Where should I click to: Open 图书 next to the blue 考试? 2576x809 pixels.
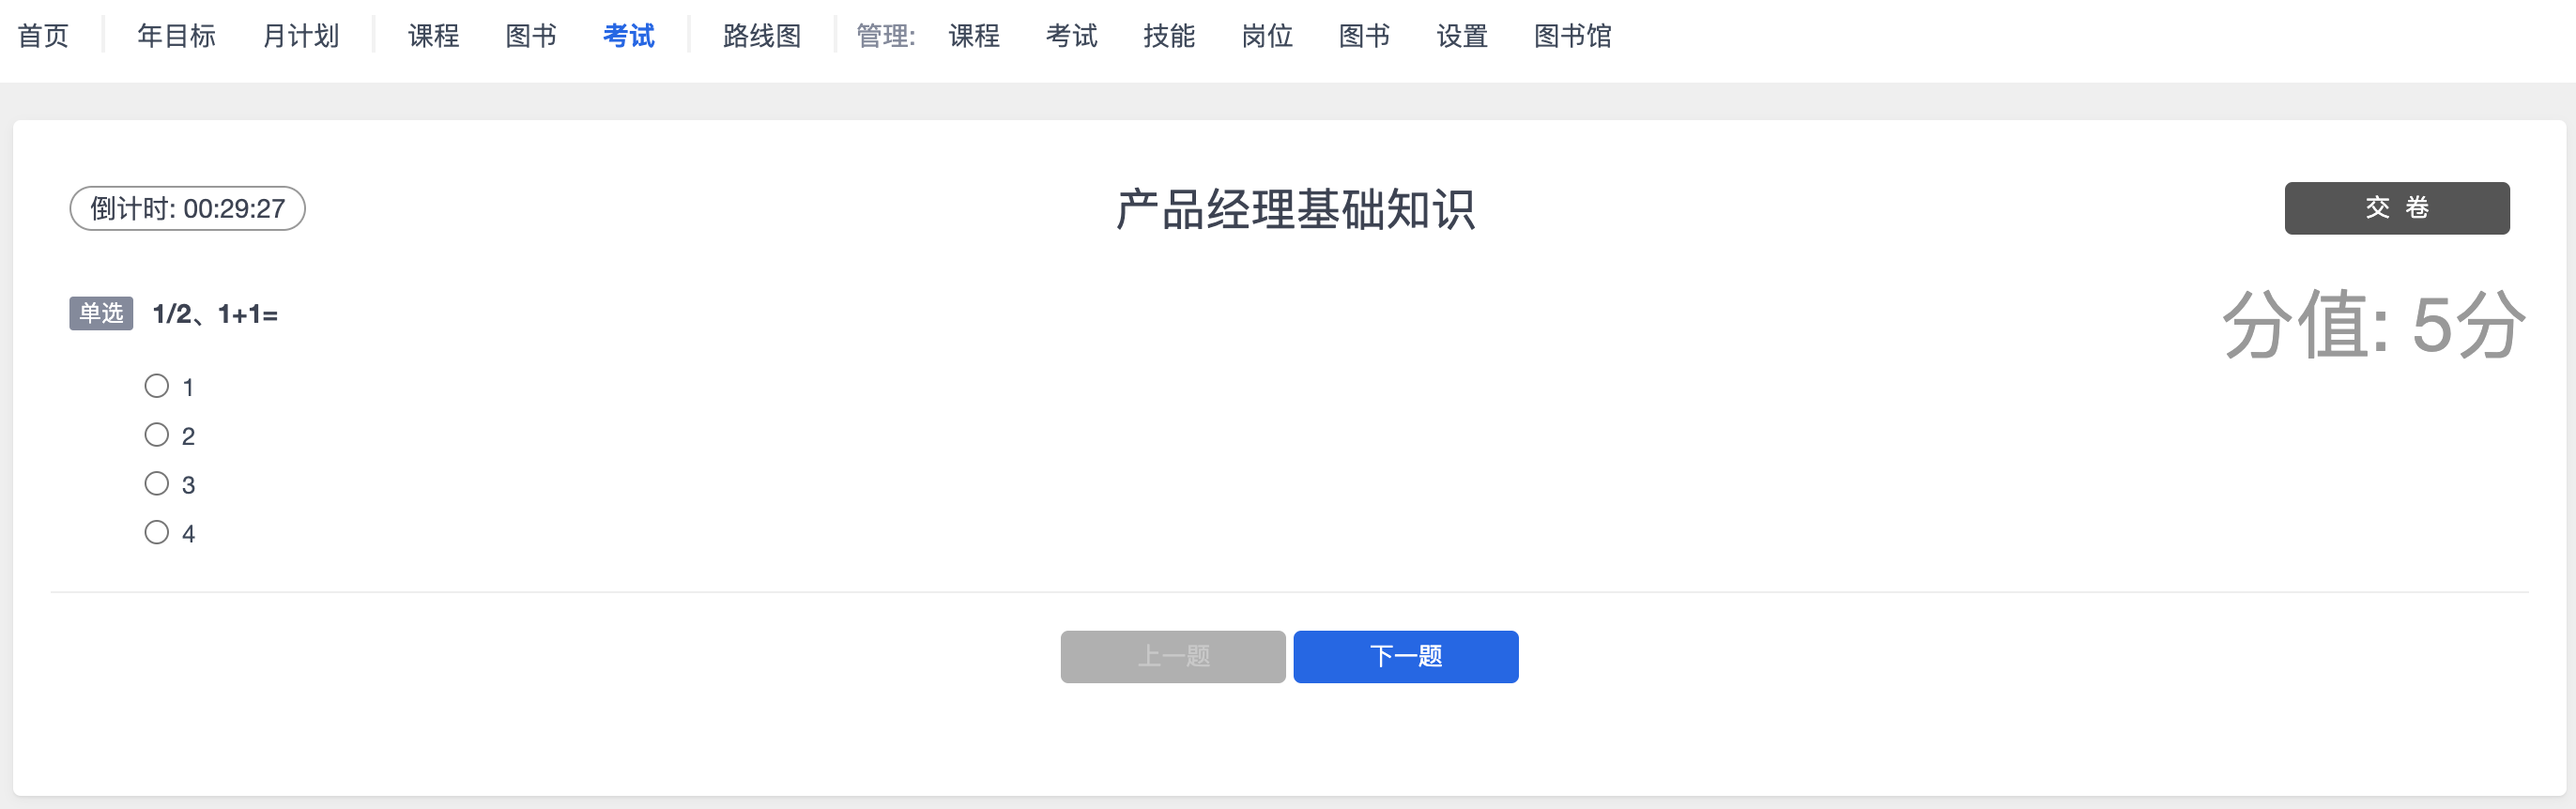(x=531, y=36)
